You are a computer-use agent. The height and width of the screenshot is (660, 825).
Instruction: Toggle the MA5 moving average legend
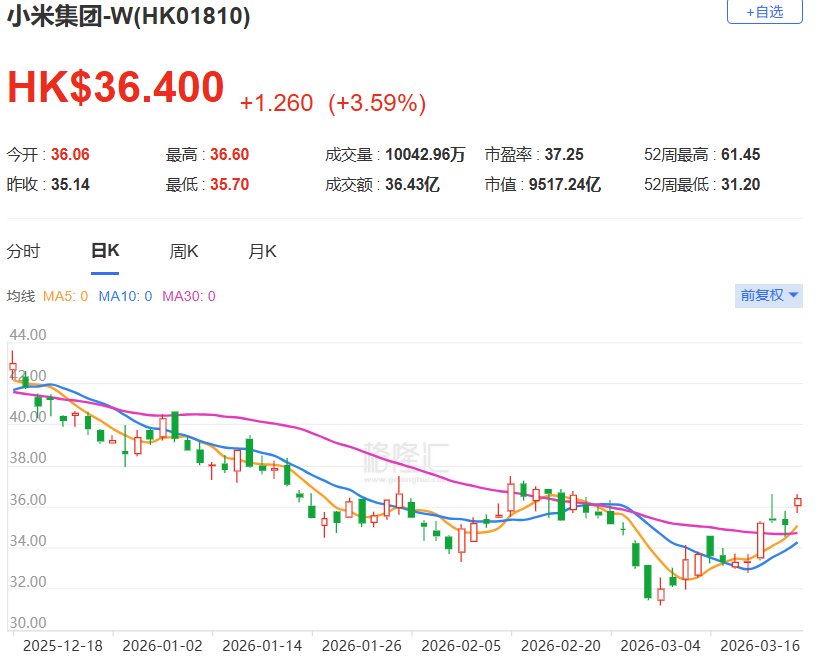coord(65,296)
